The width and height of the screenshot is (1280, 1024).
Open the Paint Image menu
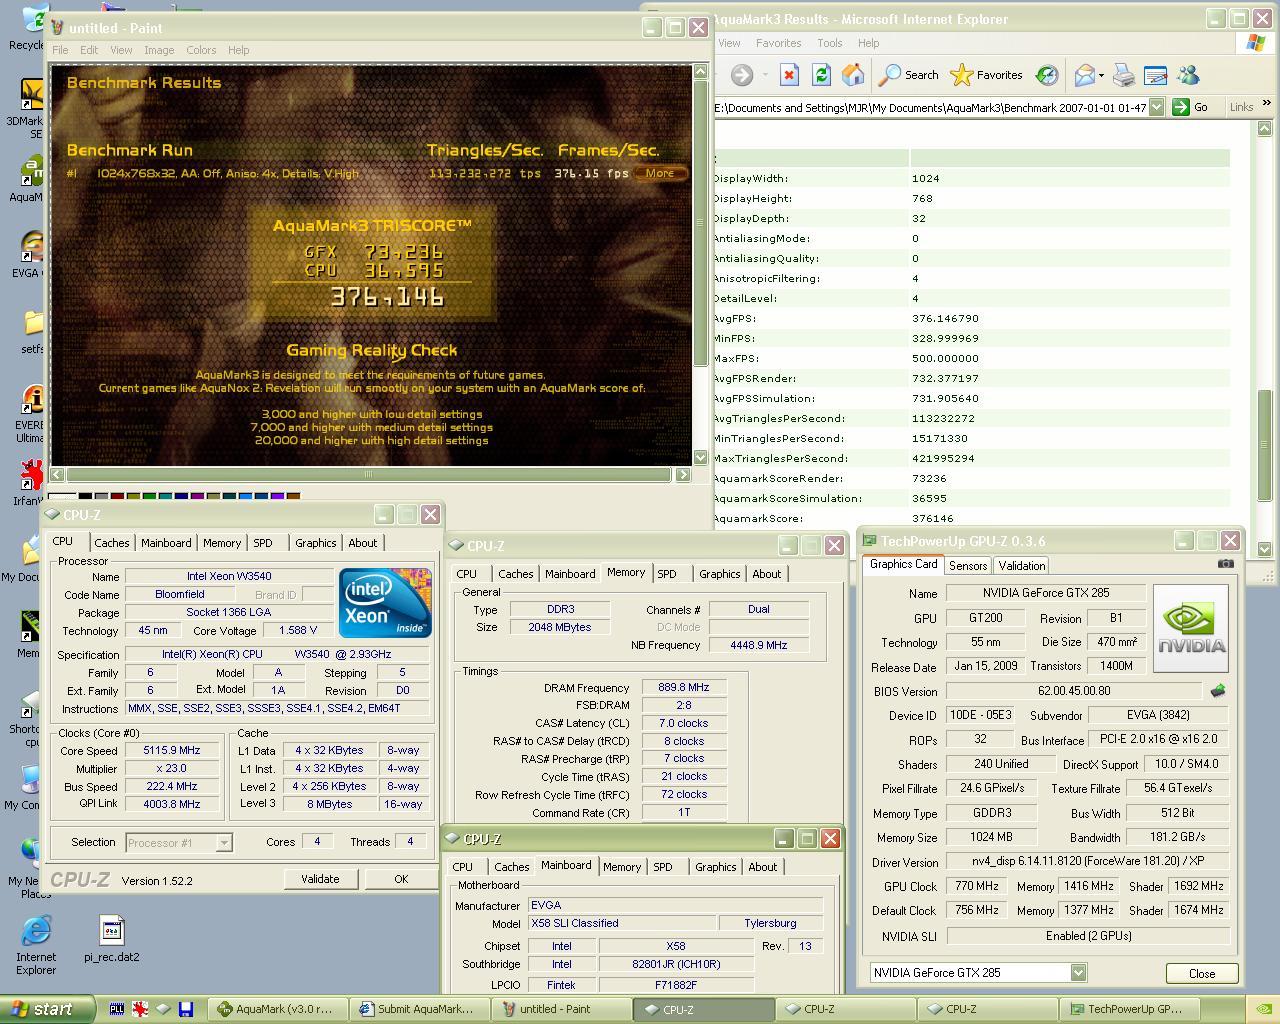click(x=159, y=50)
